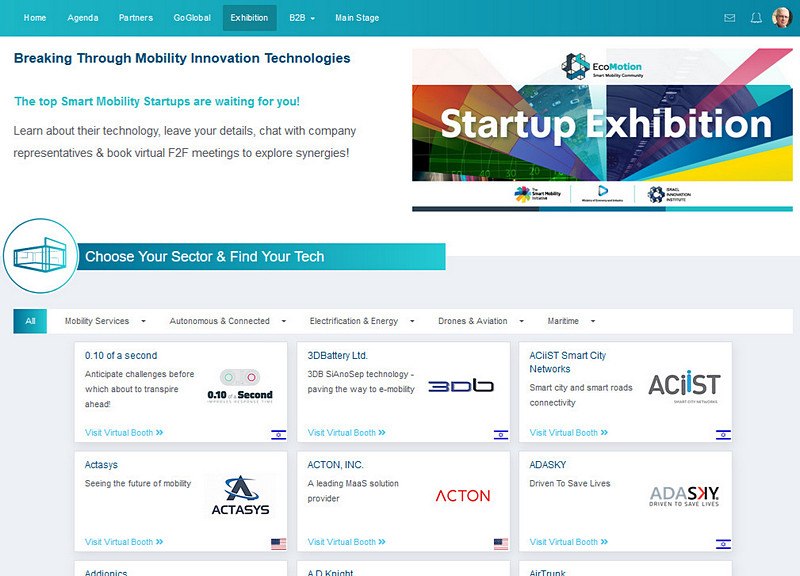Open the messages envelope icon
Image resolution: width=800 pixels, height=576 pixels.
pyautogui.click(x=730, y=18)
